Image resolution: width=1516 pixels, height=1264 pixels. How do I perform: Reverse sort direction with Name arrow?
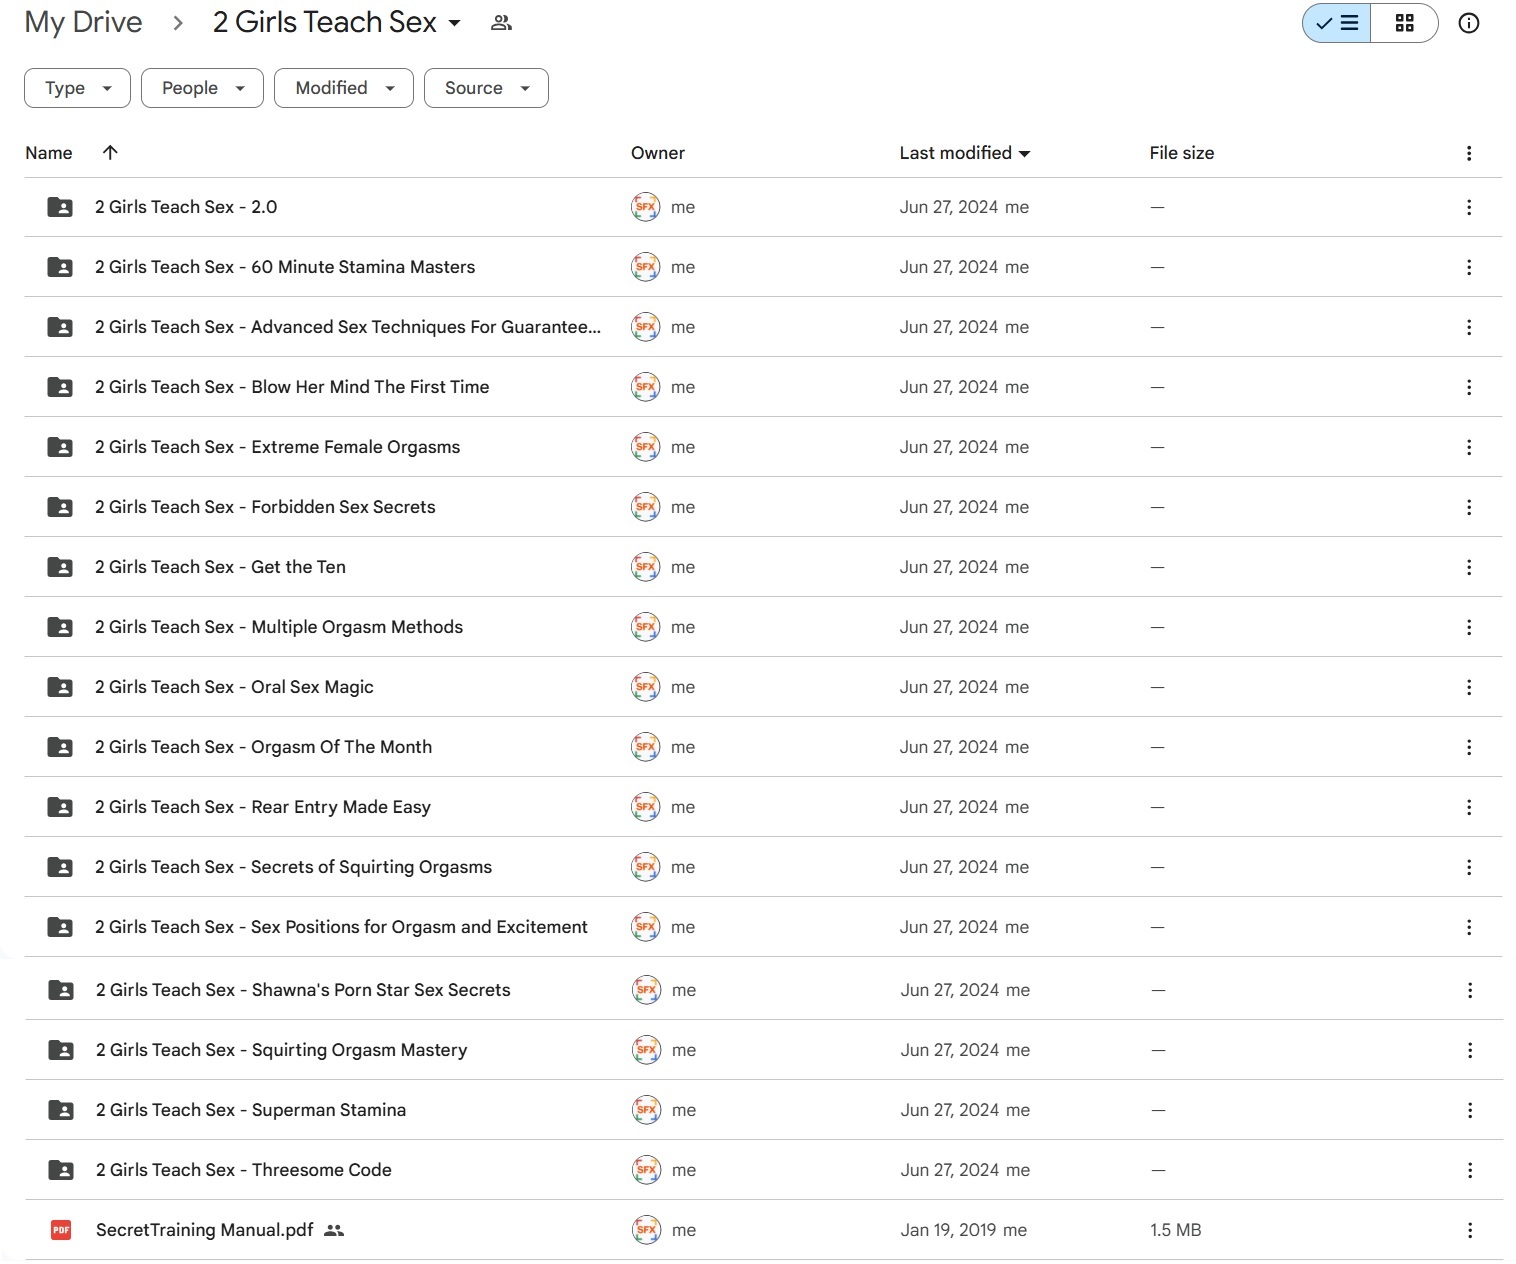110,152
